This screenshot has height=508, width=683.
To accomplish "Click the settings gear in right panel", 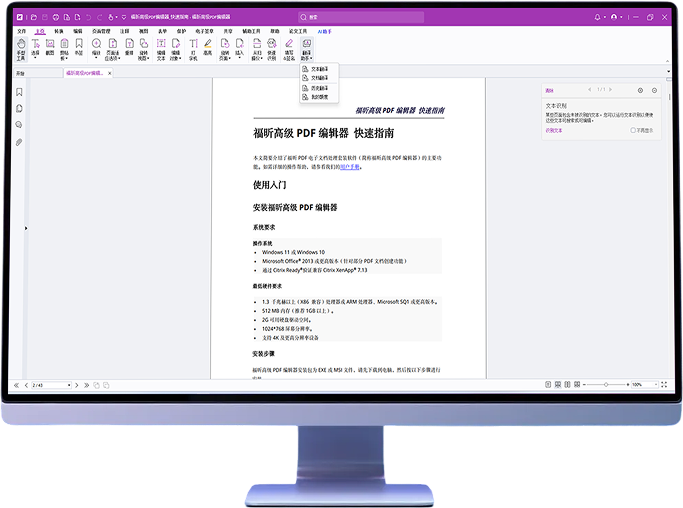I will click(640, 90).
